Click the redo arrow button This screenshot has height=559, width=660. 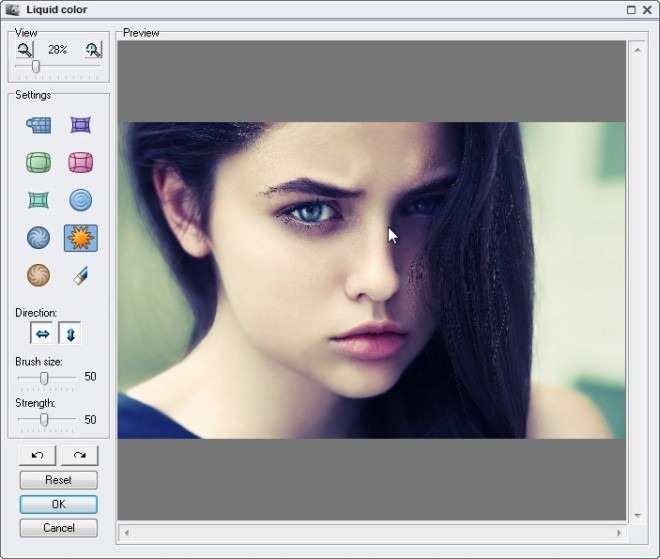tap(80, 455)
